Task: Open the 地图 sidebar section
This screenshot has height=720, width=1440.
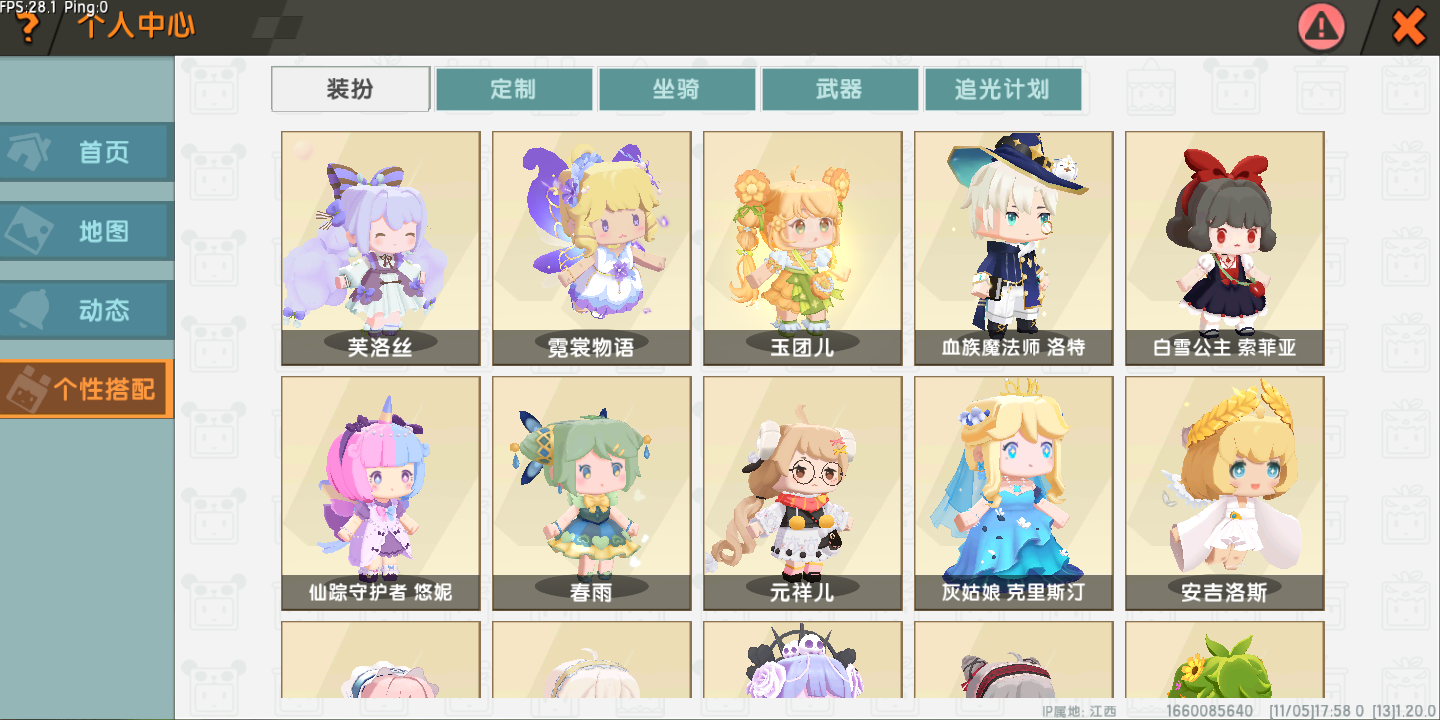Action: click(86, 231)
